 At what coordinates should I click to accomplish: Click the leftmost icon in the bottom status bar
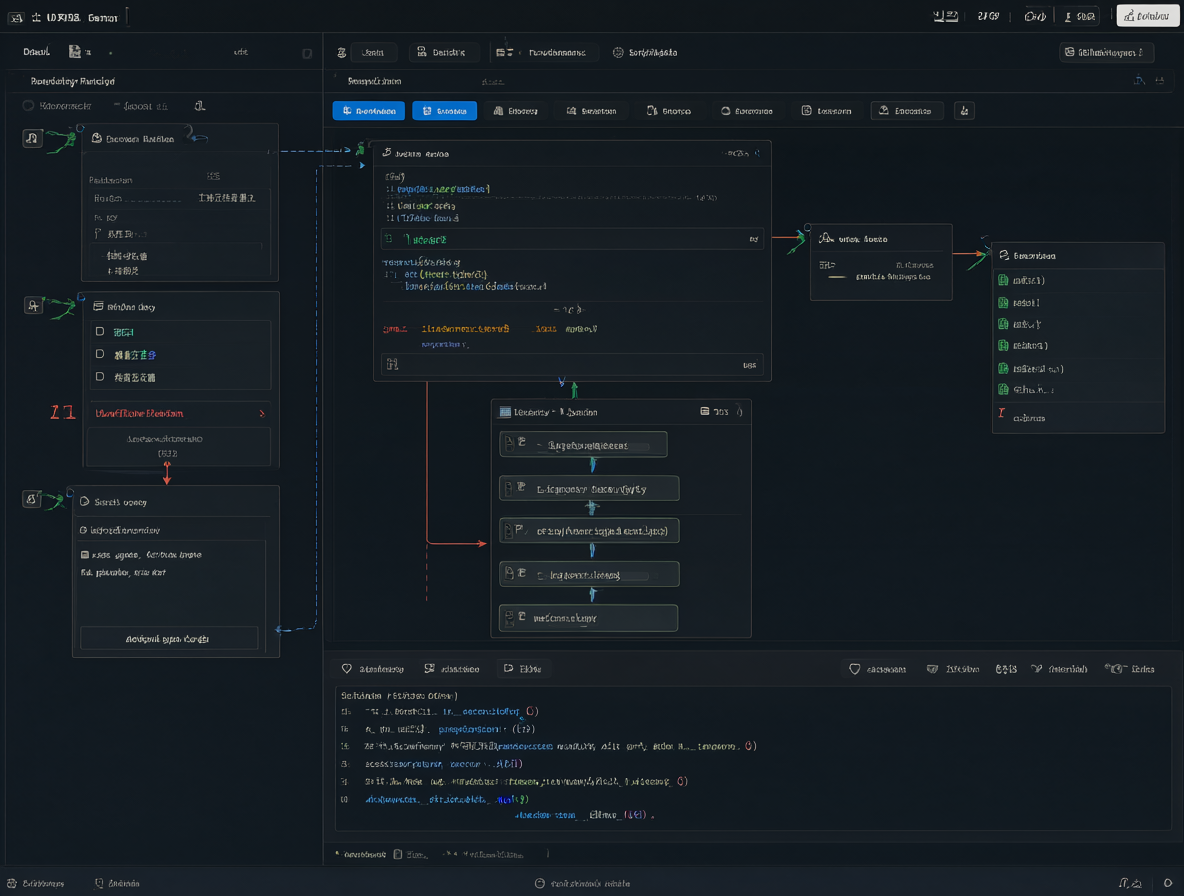coord(12,883)
